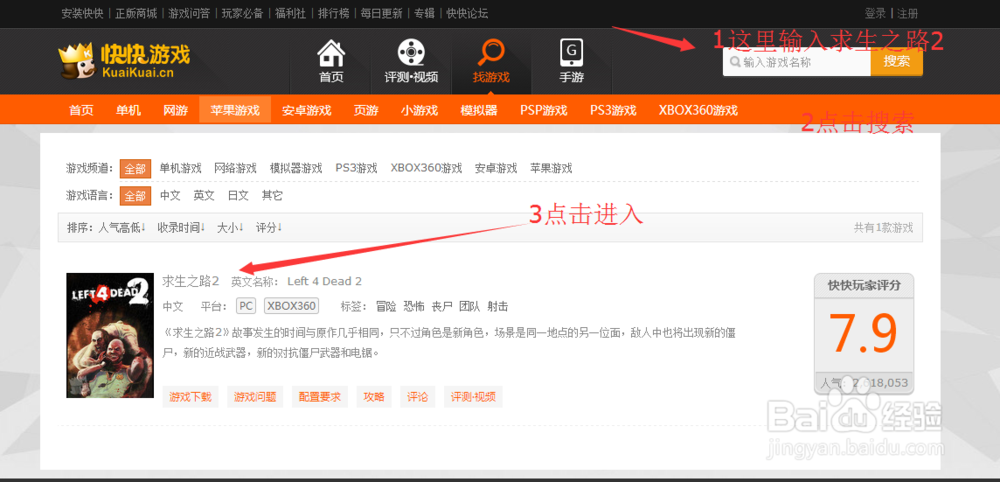
Task: Filter channel by PS3游戏
Action: 357,168
